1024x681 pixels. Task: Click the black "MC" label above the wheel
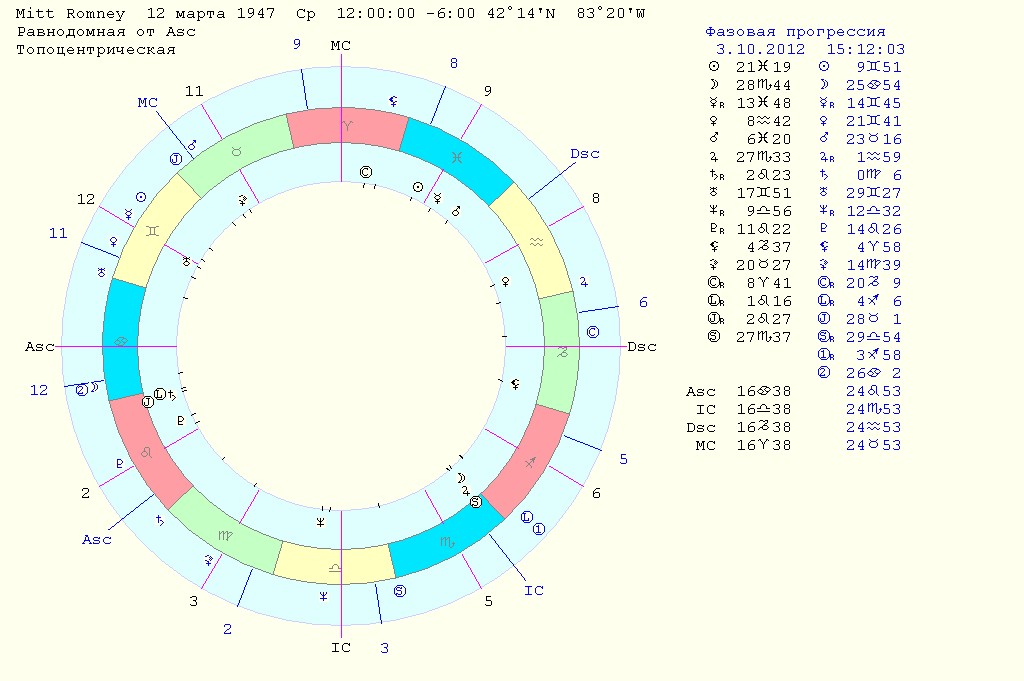click(340, 46)
